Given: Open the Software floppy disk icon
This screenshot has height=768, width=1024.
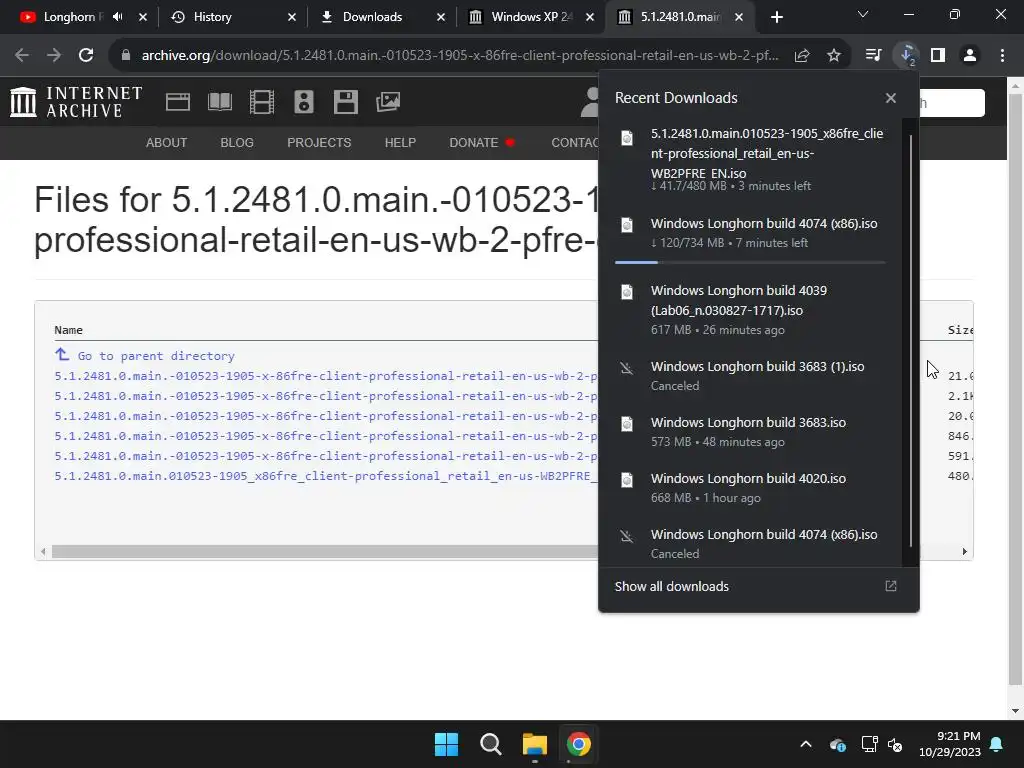Looking at the screenshot, I should pos(345,102).
